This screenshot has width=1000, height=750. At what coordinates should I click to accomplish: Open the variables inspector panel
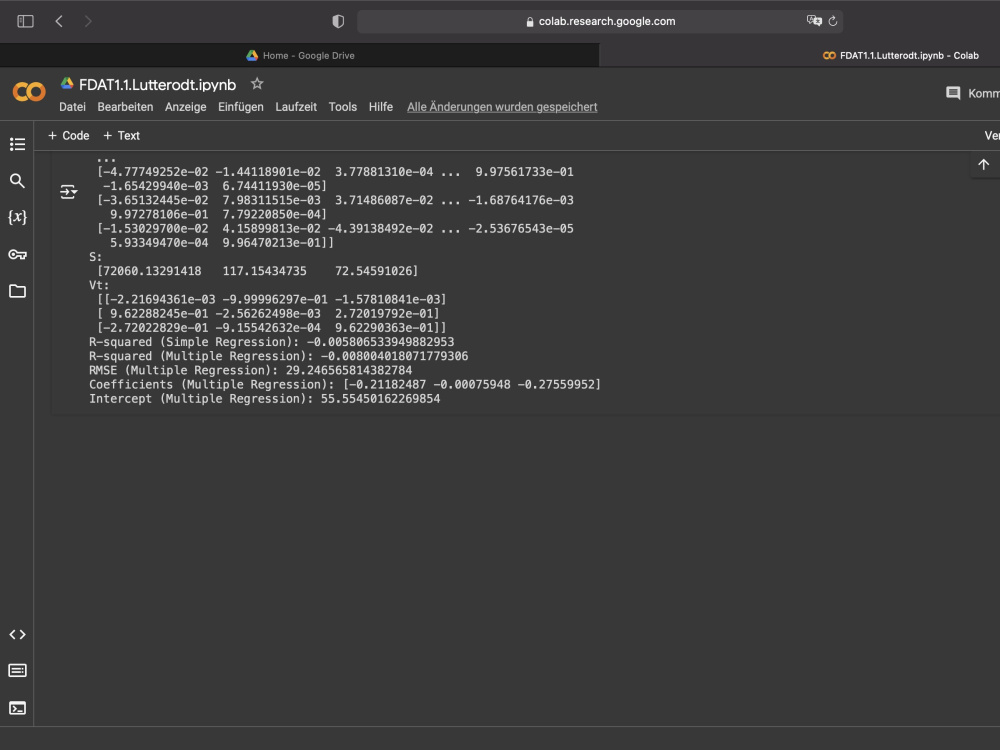(x=17, y=217)
